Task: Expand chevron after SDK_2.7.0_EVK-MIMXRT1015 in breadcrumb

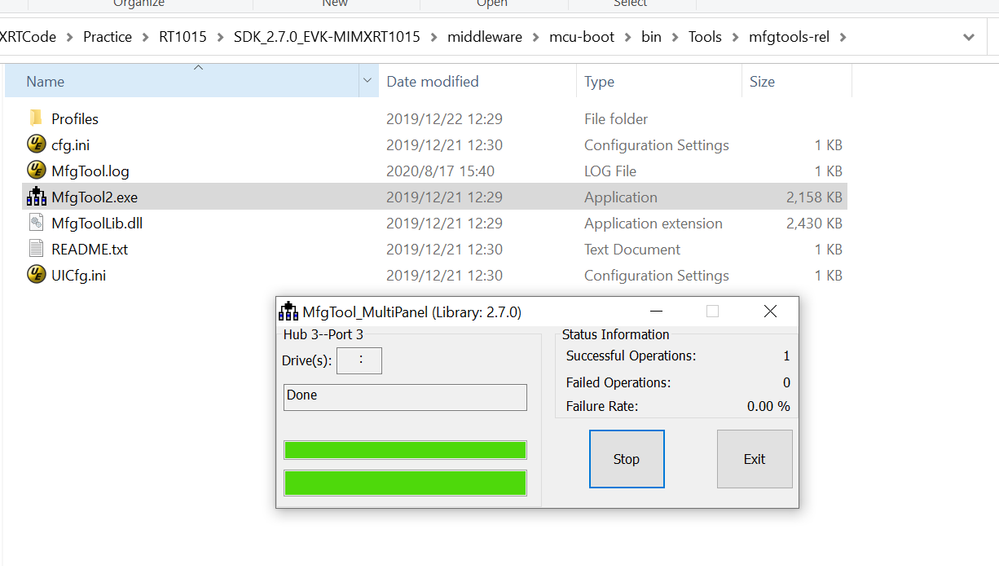Action: point(434,37)
